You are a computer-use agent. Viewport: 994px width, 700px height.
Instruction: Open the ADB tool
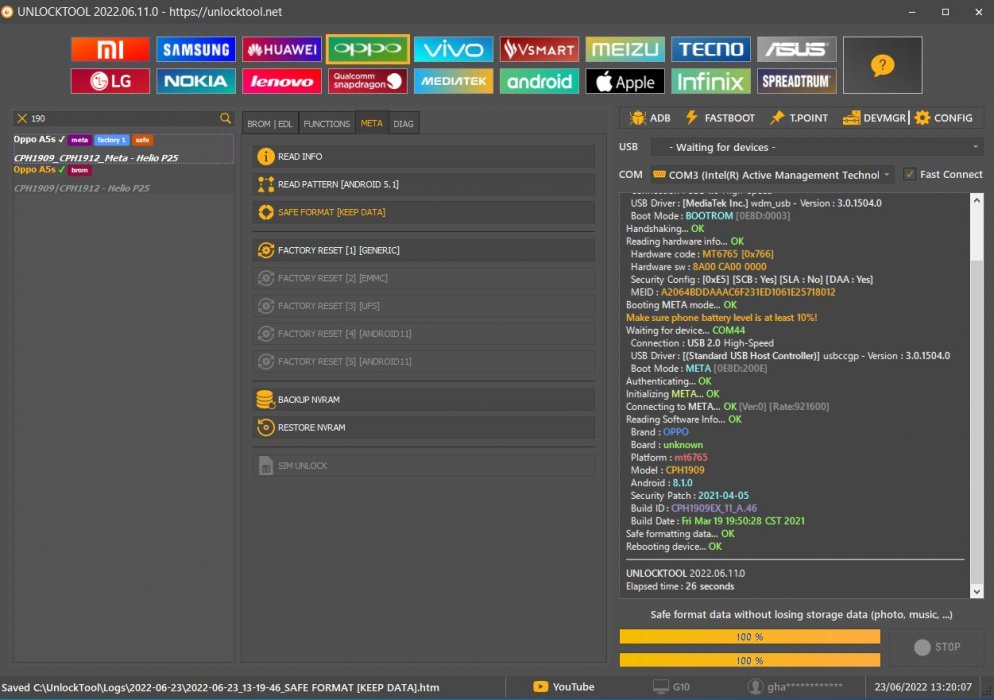(650, 118)
